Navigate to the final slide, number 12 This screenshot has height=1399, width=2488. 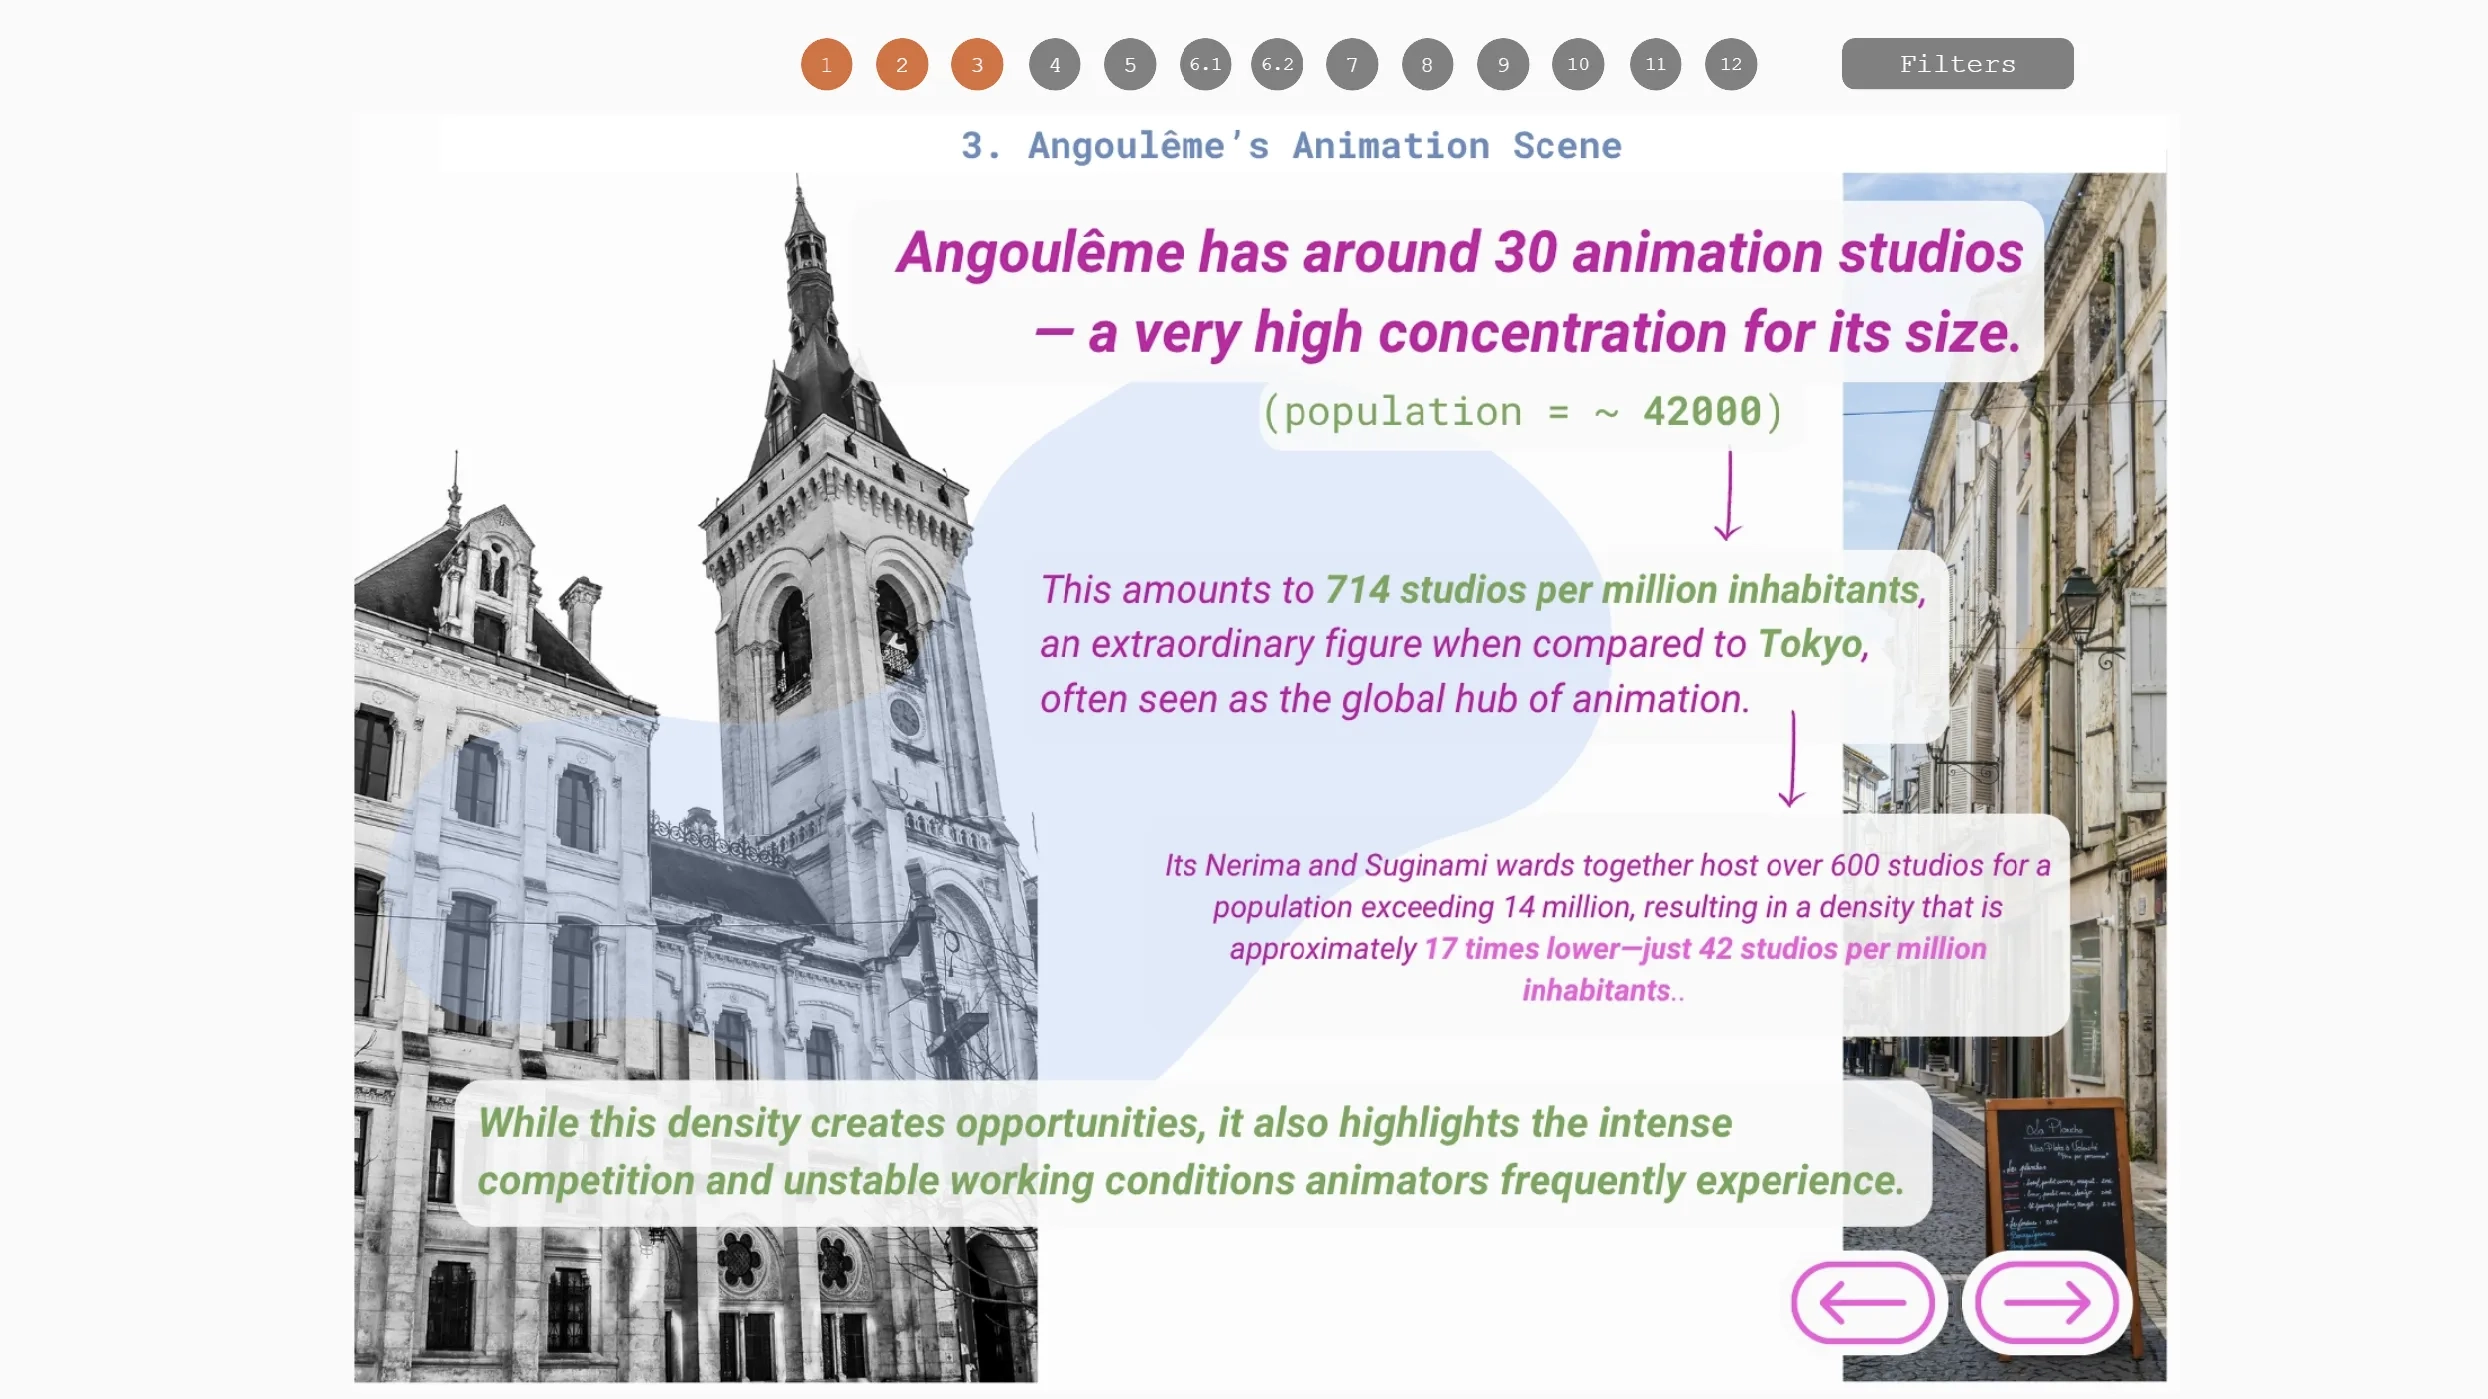(x=1731, y=64)
